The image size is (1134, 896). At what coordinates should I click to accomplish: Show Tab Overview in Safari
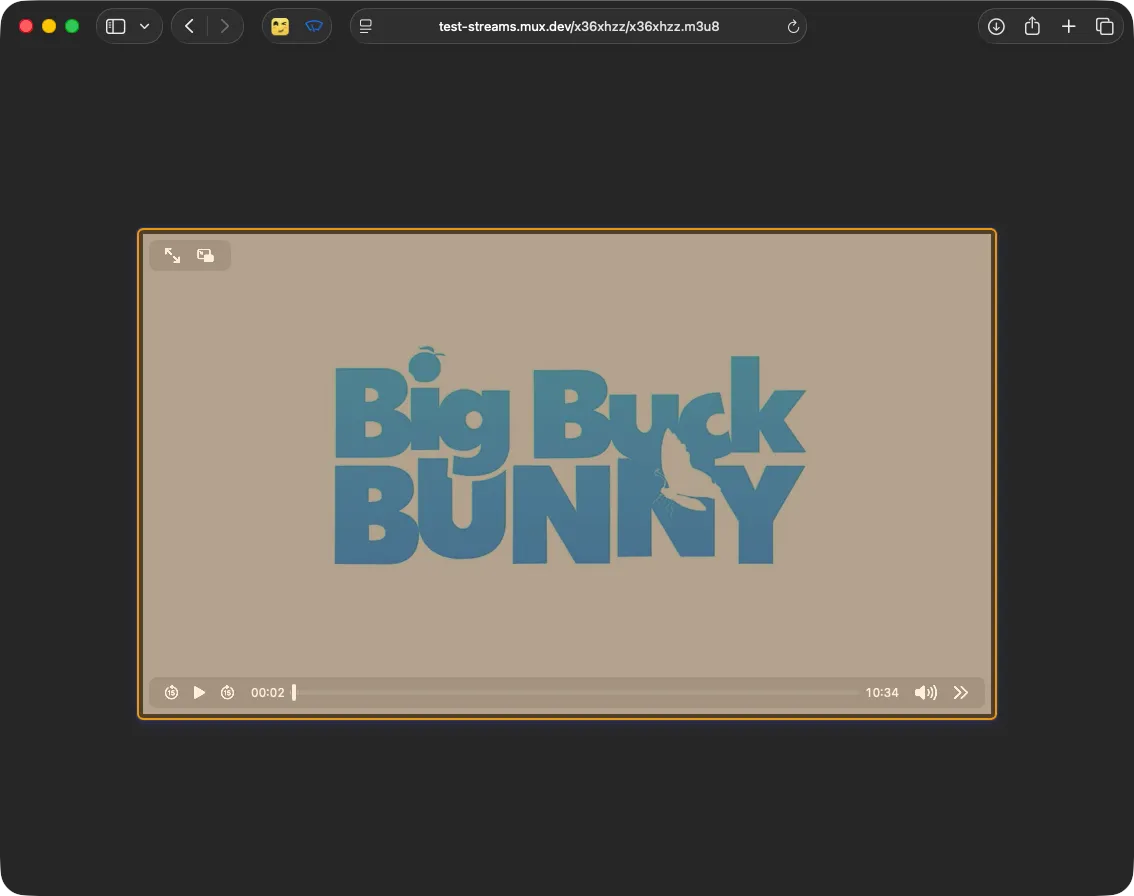pos(1105,26)
